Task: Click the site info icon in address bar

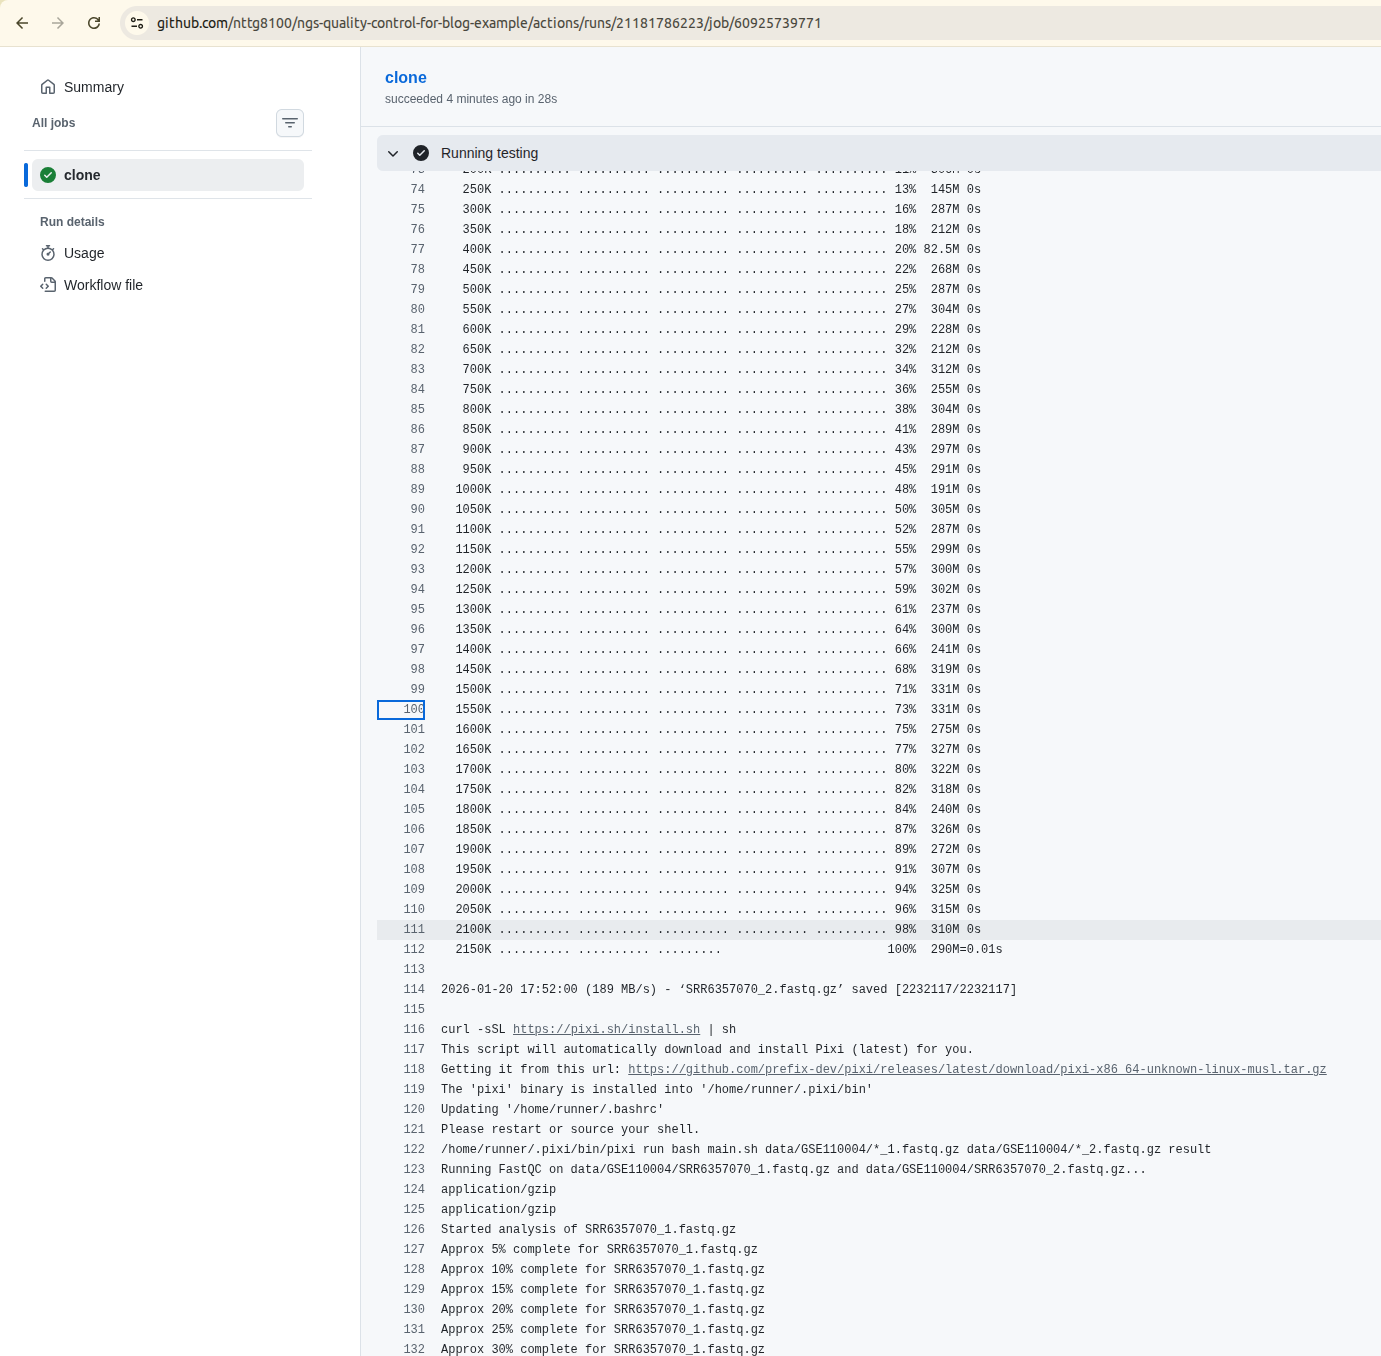Action: point(137,23)
